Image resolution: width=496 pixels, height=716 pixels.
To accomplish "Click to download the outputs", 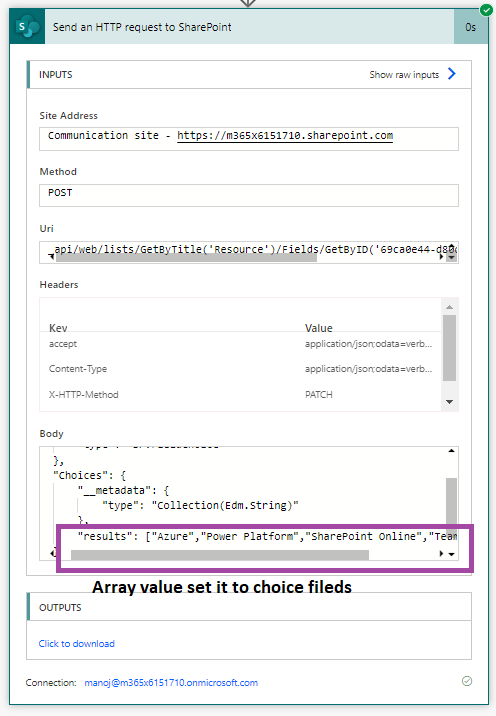I will [x=76, y=643].
